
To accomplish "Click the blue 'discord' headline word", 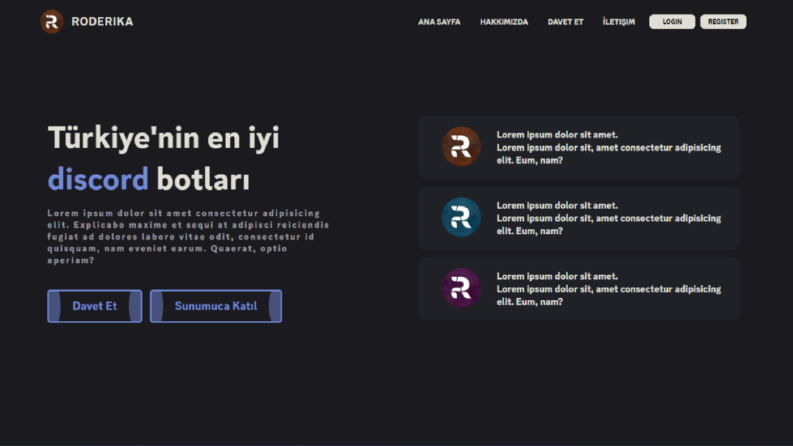I will click(x=98, y=180).
